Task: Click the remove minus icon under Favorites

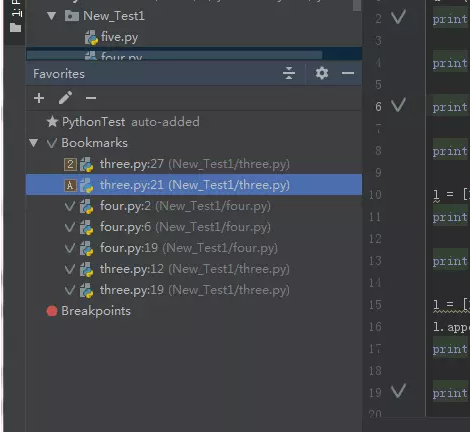Action: [91, 98]
